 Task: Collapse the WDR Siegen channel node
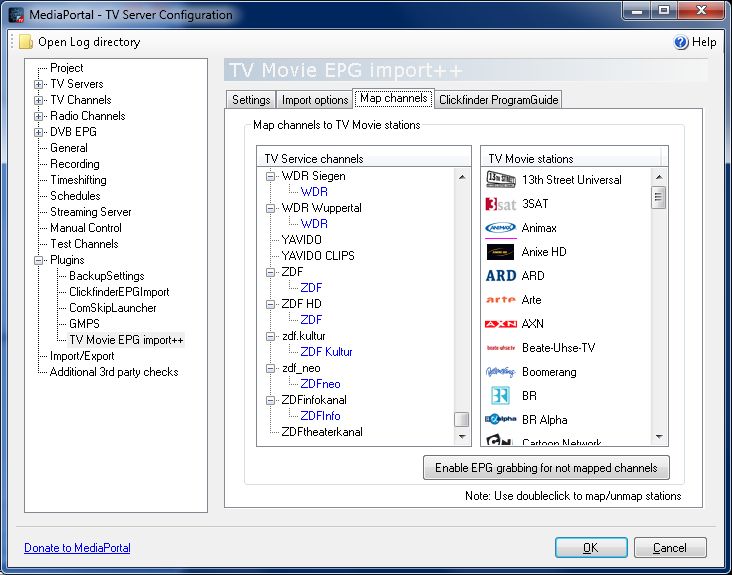click(270, 176)
